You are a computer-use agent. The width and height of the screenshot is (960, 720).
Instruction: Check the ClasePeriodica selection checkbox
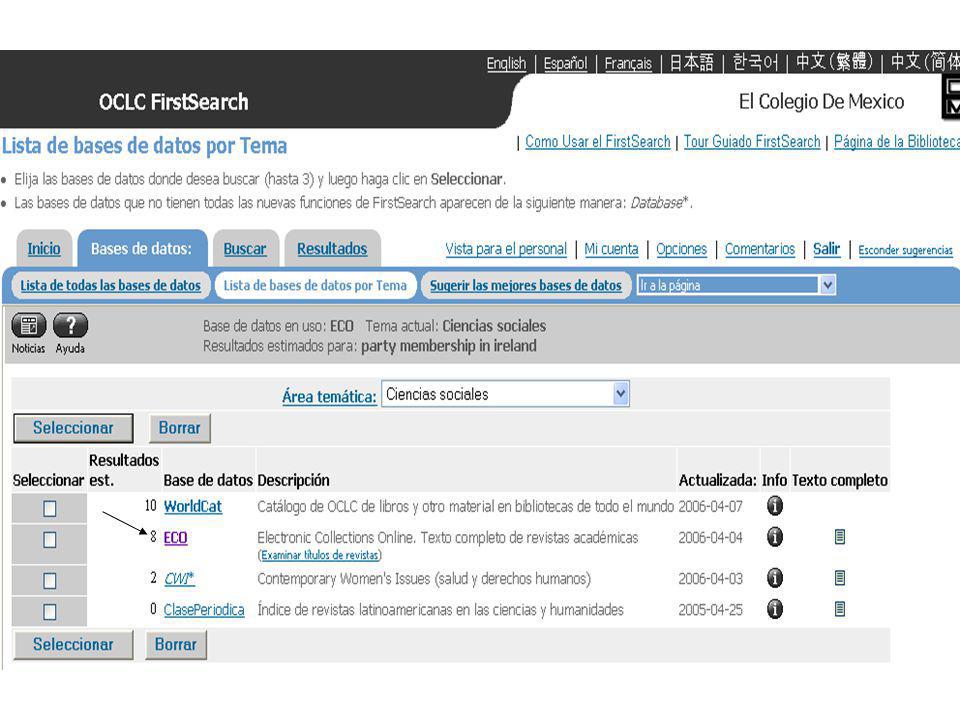[x=50, y=612]
